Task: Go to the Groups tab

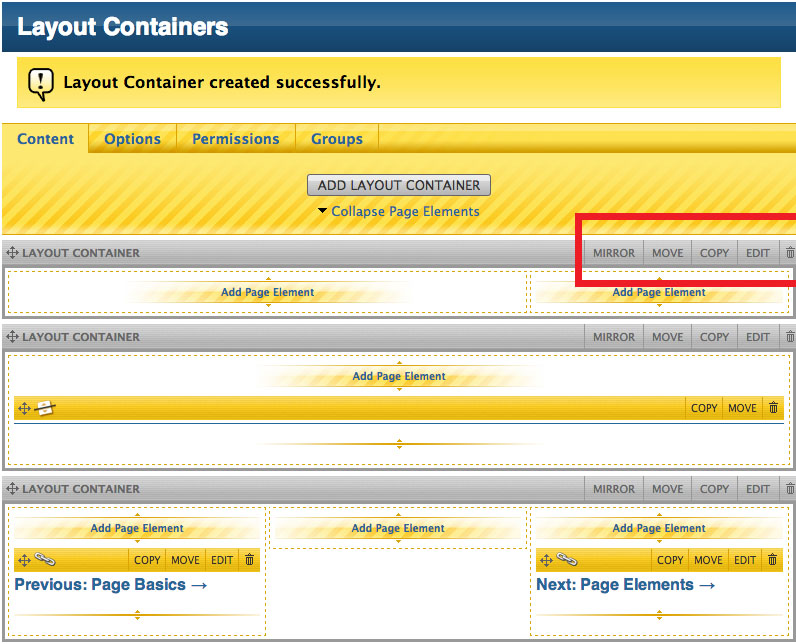Action: 337,139
